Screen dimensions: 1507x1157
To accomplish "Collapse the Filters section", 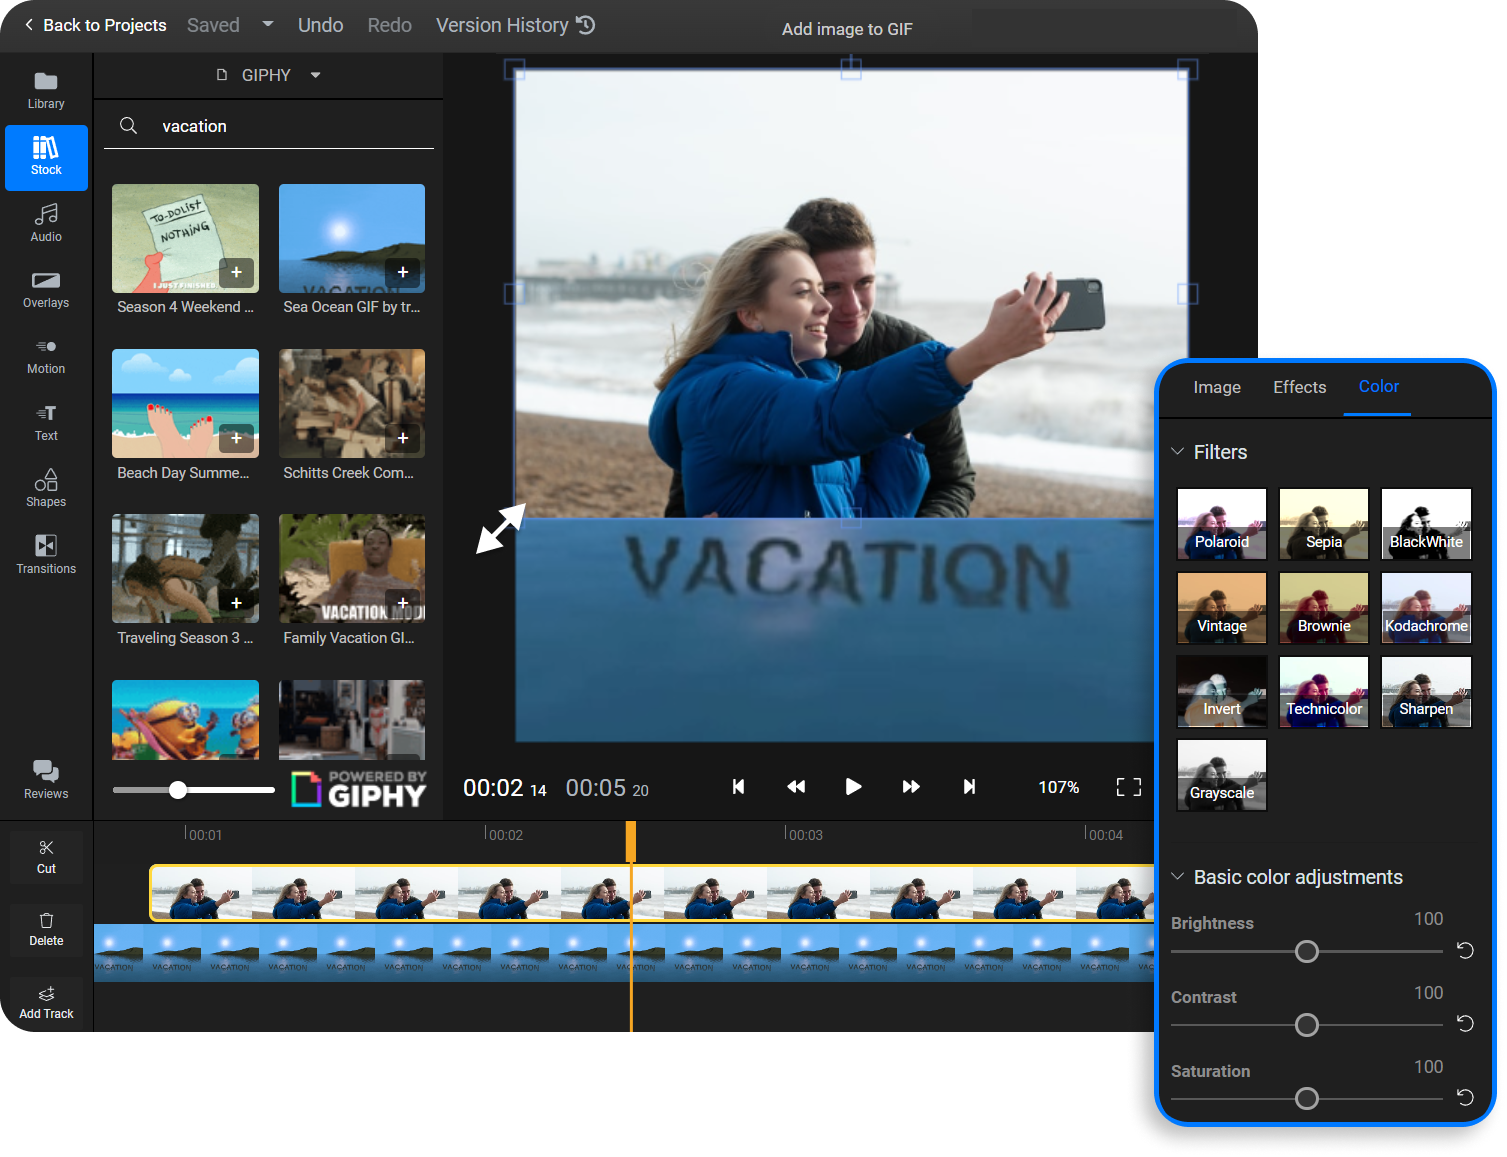I will (x=1177, y=451).
